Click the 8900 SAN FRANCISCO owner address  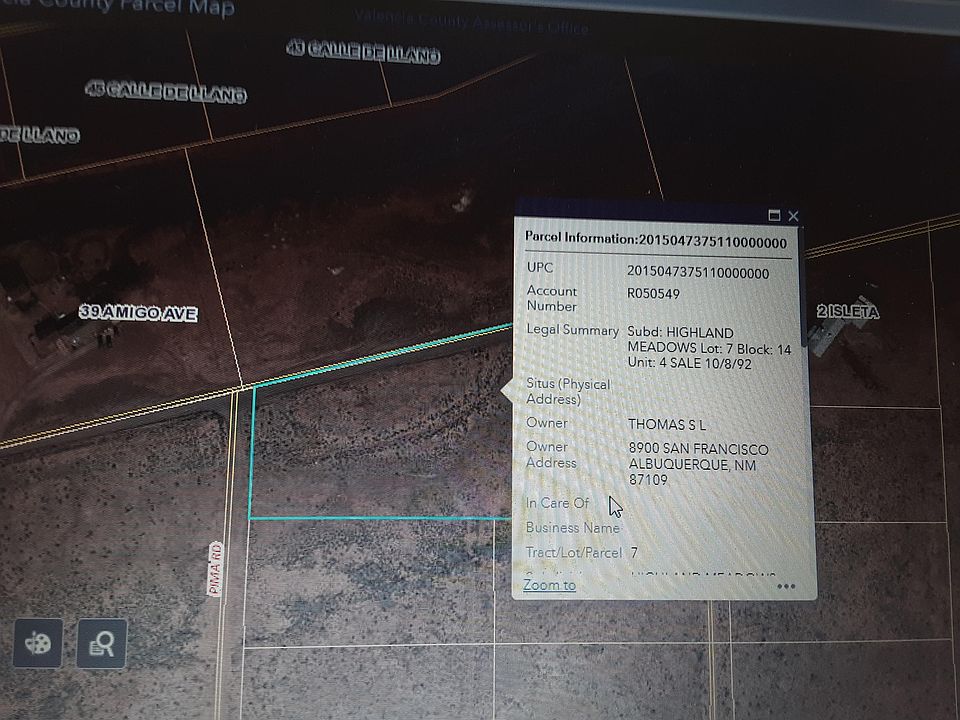coord(699,464)
